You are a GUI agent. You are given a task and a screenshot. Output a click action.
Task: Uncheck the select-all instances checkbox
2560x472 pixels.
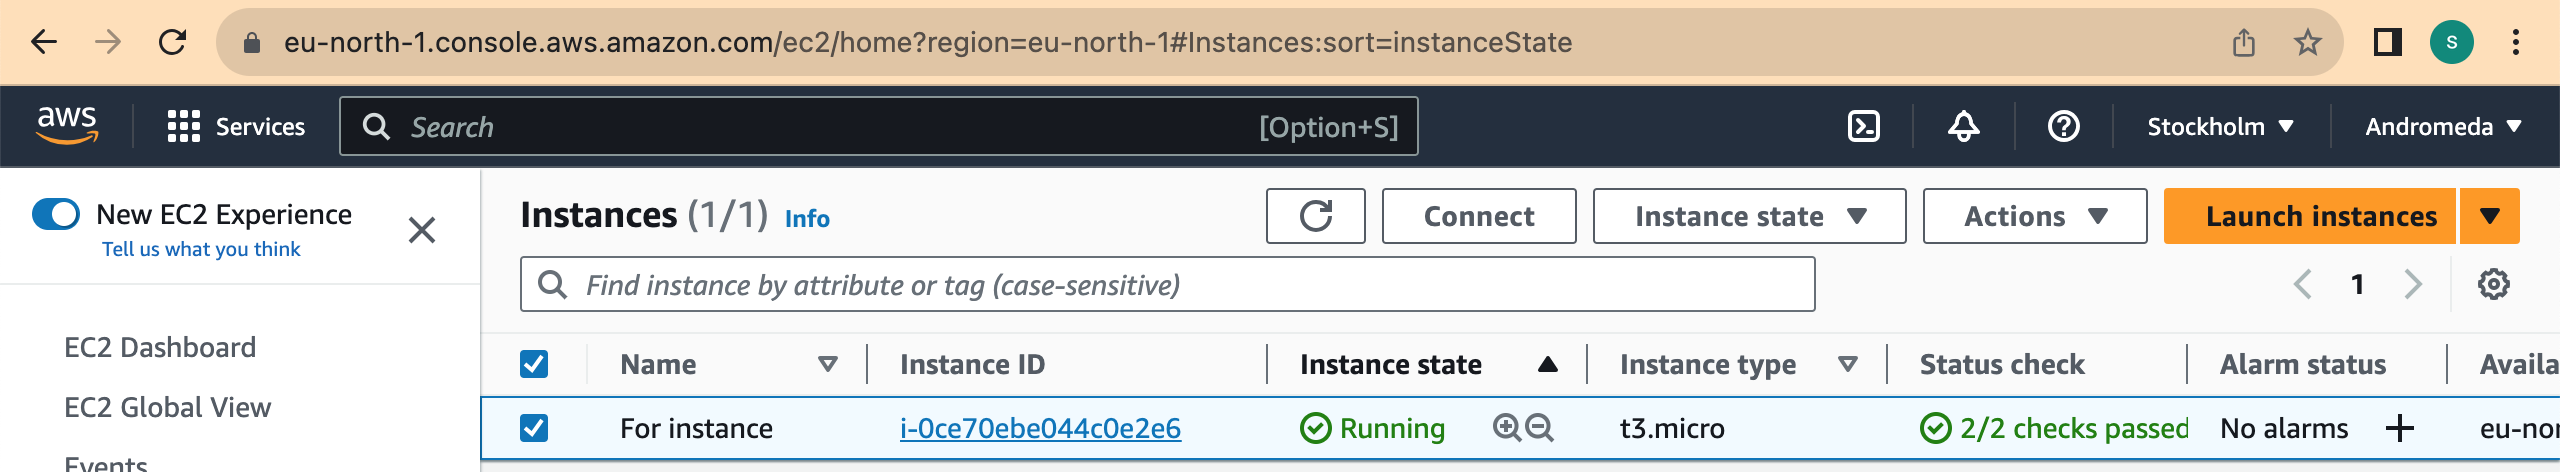(x=534, y=364)
